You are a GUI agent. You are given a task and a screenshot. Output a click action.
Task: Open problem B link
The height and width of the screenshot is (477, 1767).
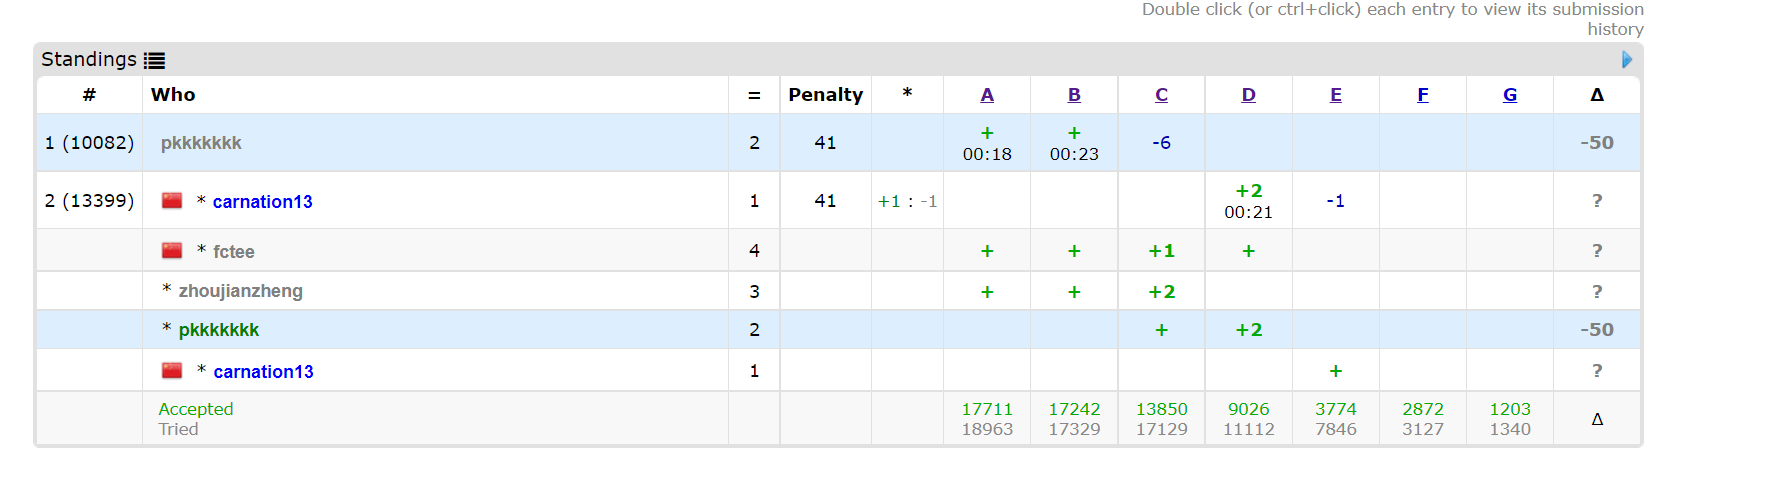click(x=1074, y=95)
